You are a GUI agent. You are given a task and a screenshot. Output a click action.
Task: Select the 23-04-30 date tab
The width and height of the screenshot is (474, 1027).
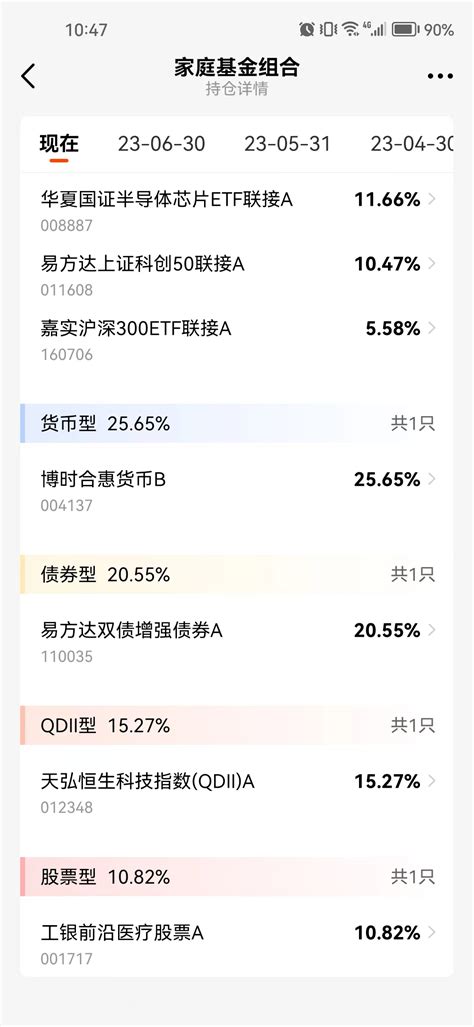click(411, 143)
